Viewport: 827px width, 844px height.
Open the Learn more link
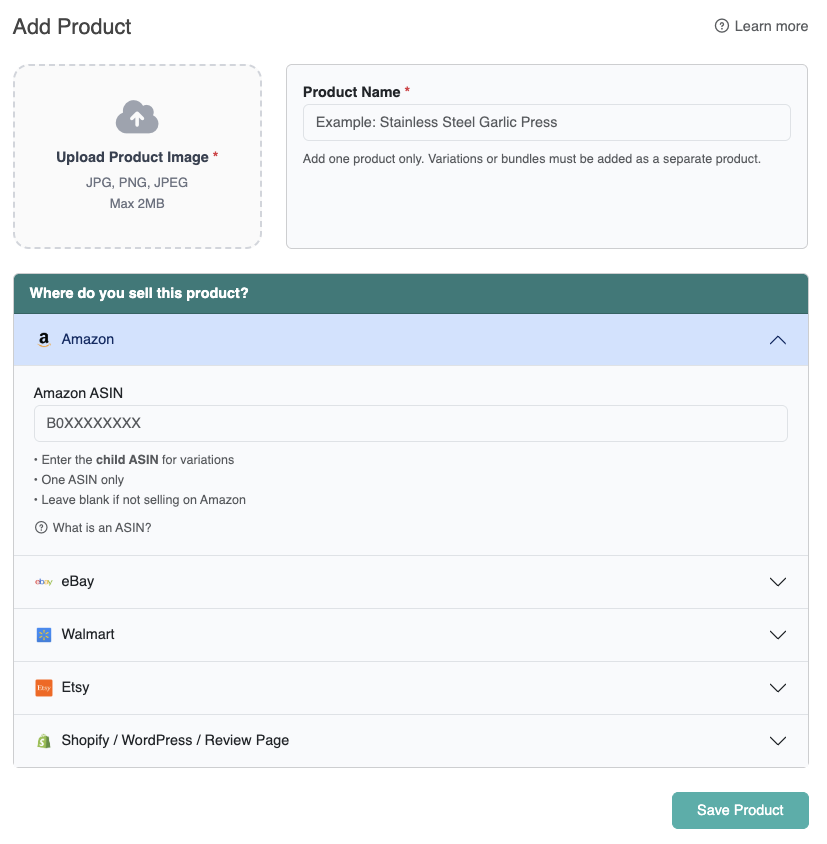pyautogui.click(x=771, y=27)
